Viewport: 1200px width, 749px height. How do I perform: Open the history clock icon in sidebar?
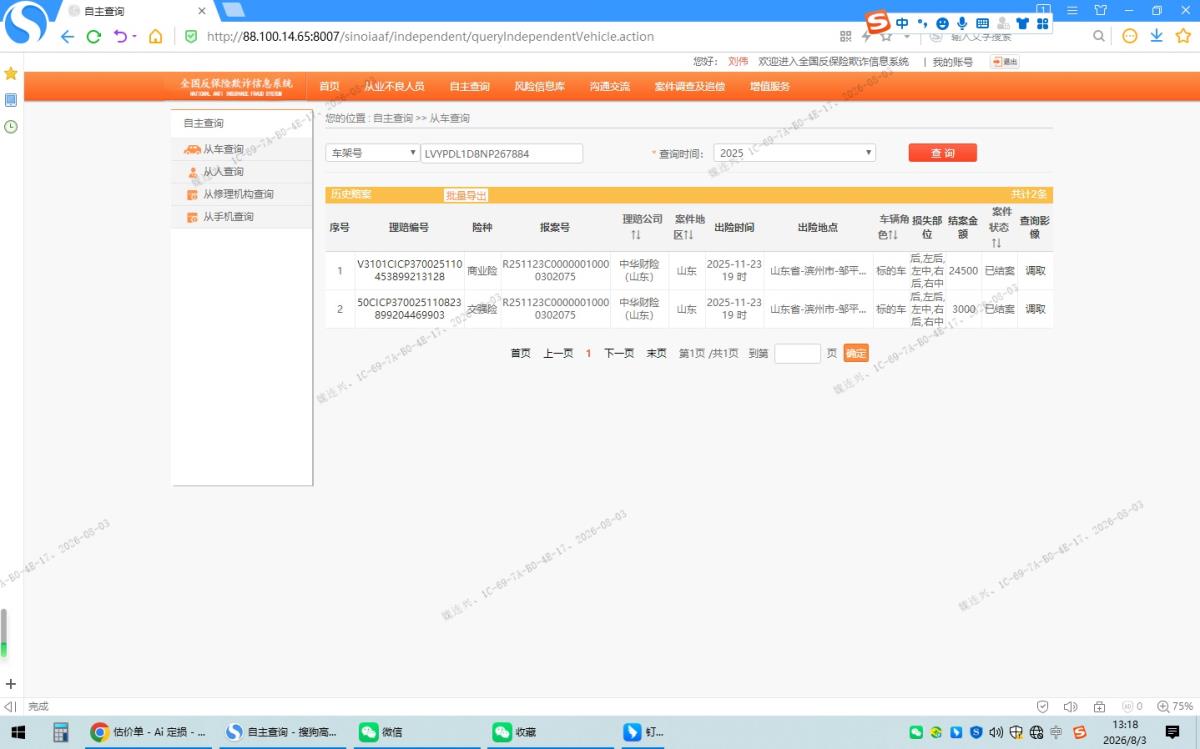pyautogui.click(x=11, y=127)
